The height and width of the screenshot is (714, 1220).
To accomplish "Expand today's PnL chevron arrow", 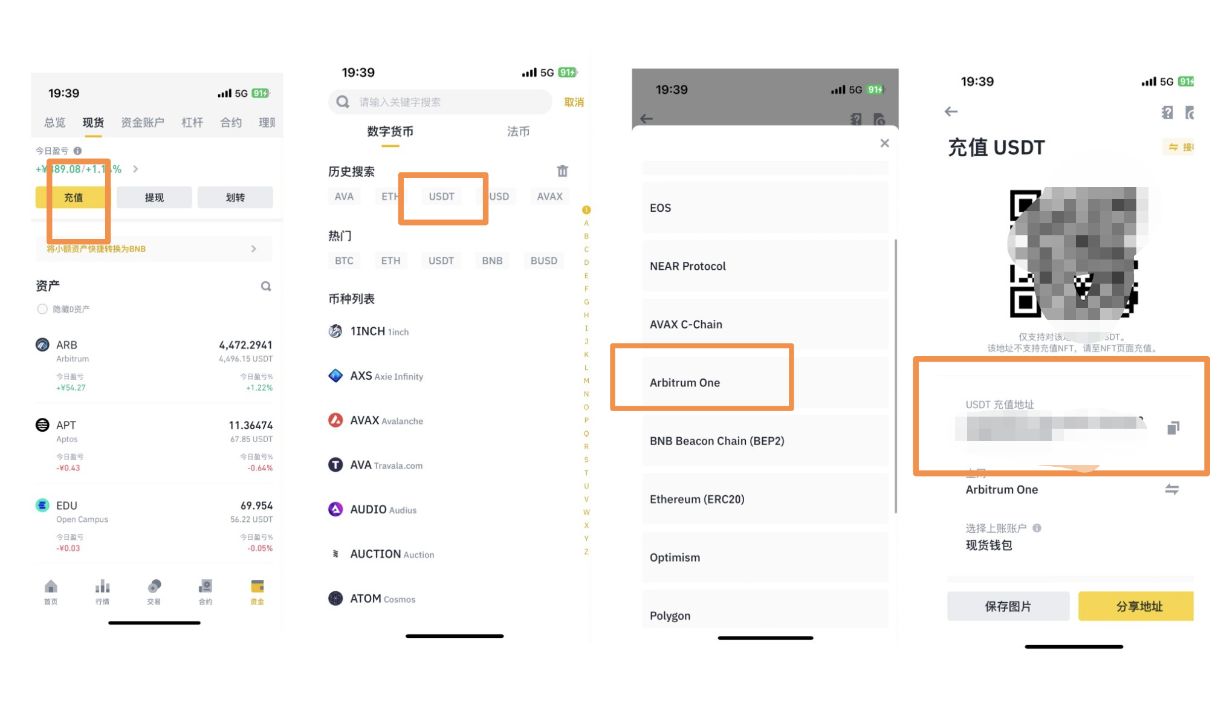I will point(136,169).
